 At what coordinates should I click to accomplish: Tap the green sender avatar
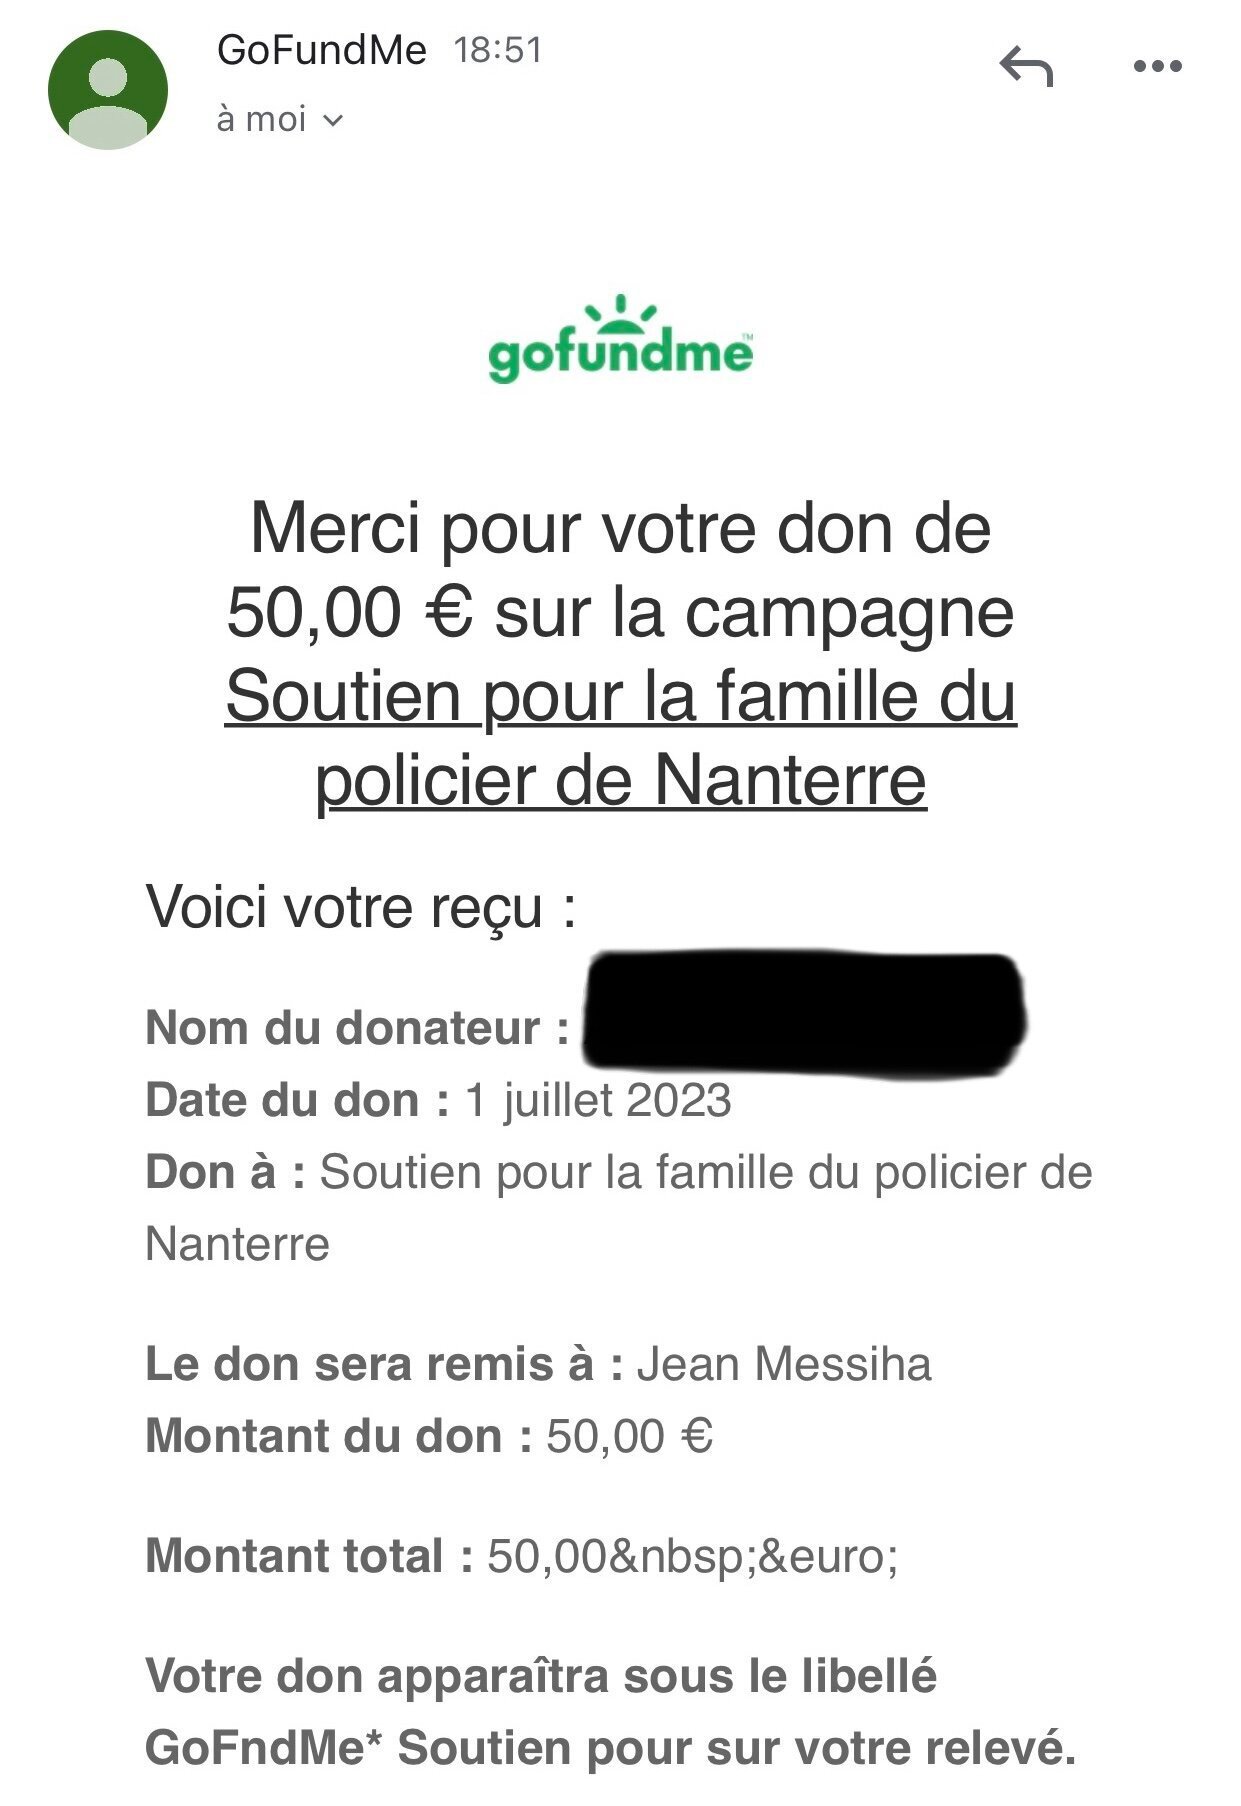pyautogui.click(x=107, y=89)
